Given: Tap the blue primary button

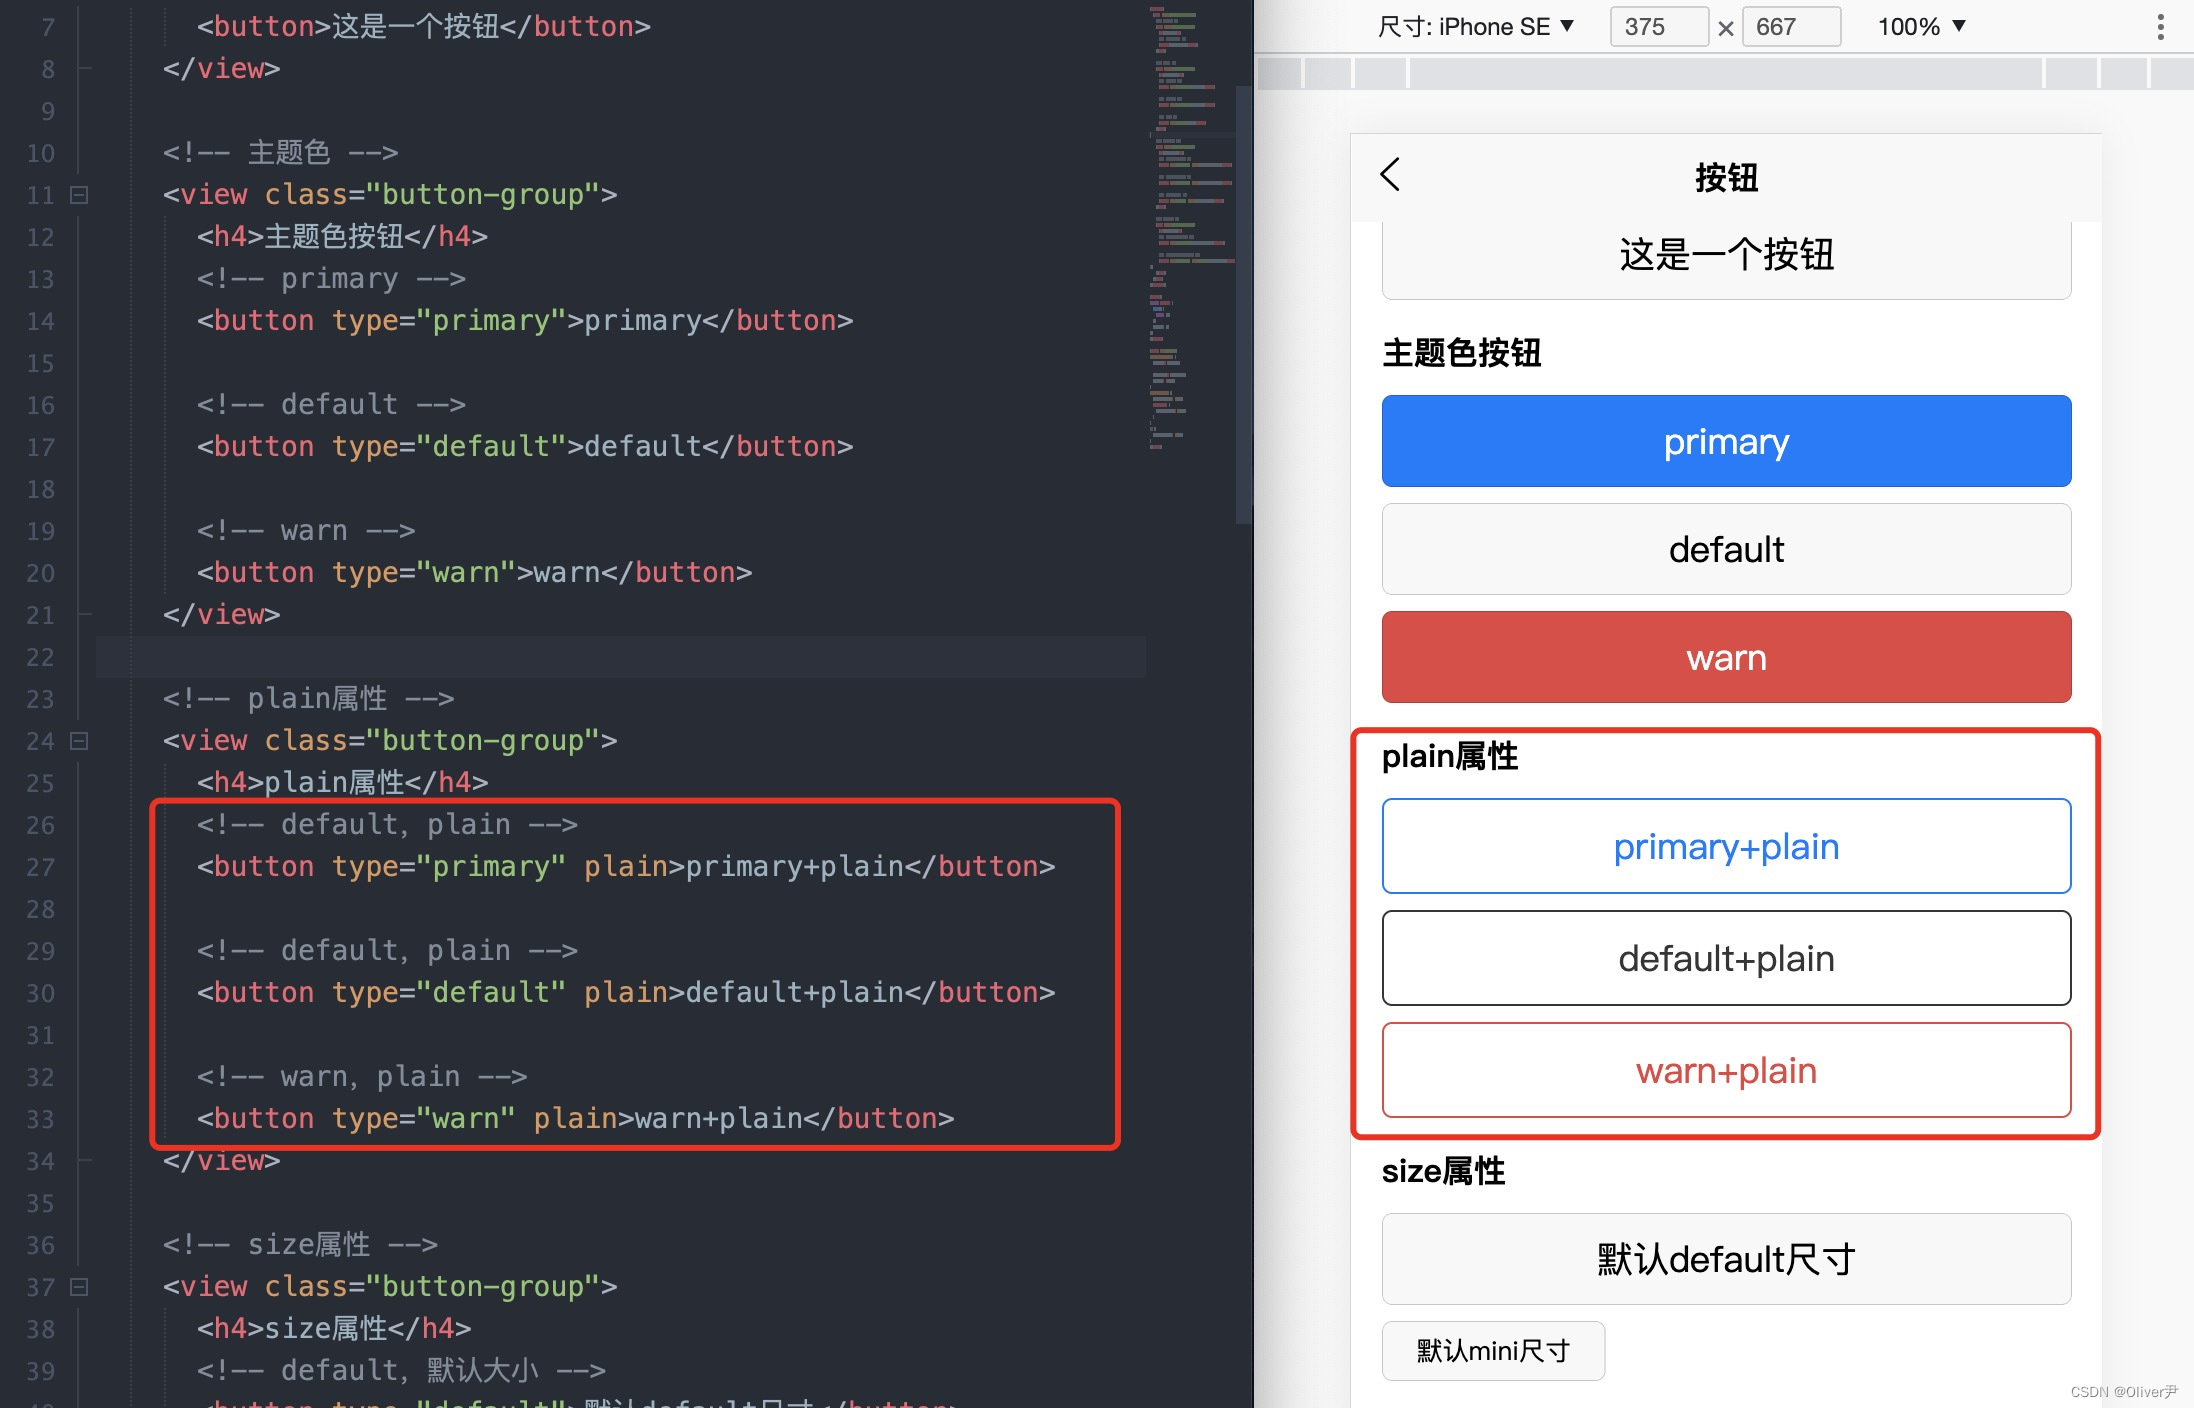Looking at the screenshot, I should (x=1726, y=441).
